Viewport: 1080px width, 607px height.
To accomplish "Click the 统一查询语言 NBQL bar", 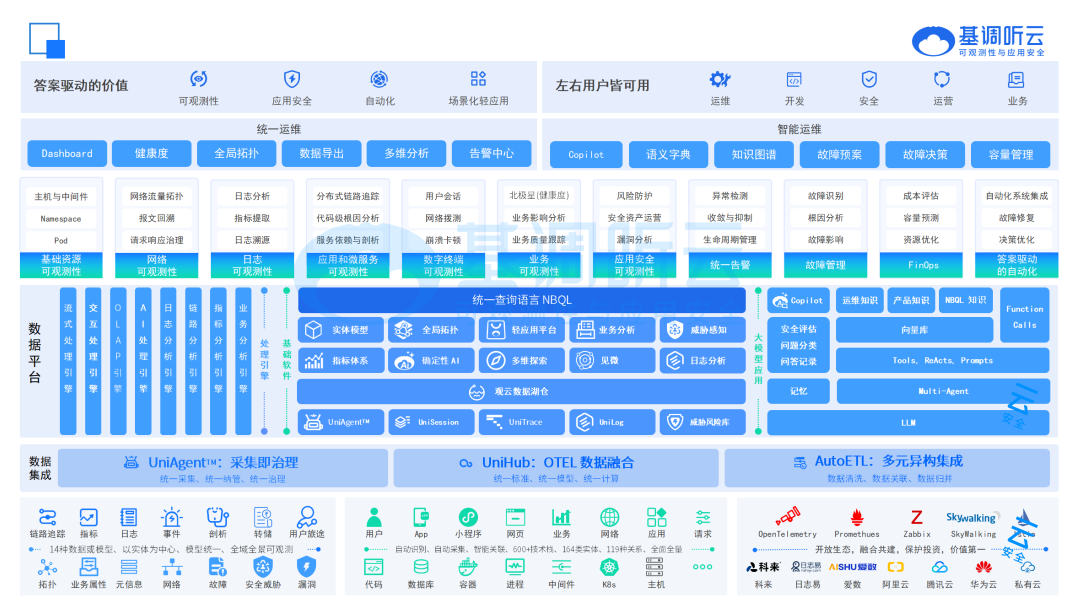I will [x=521, y=300].
